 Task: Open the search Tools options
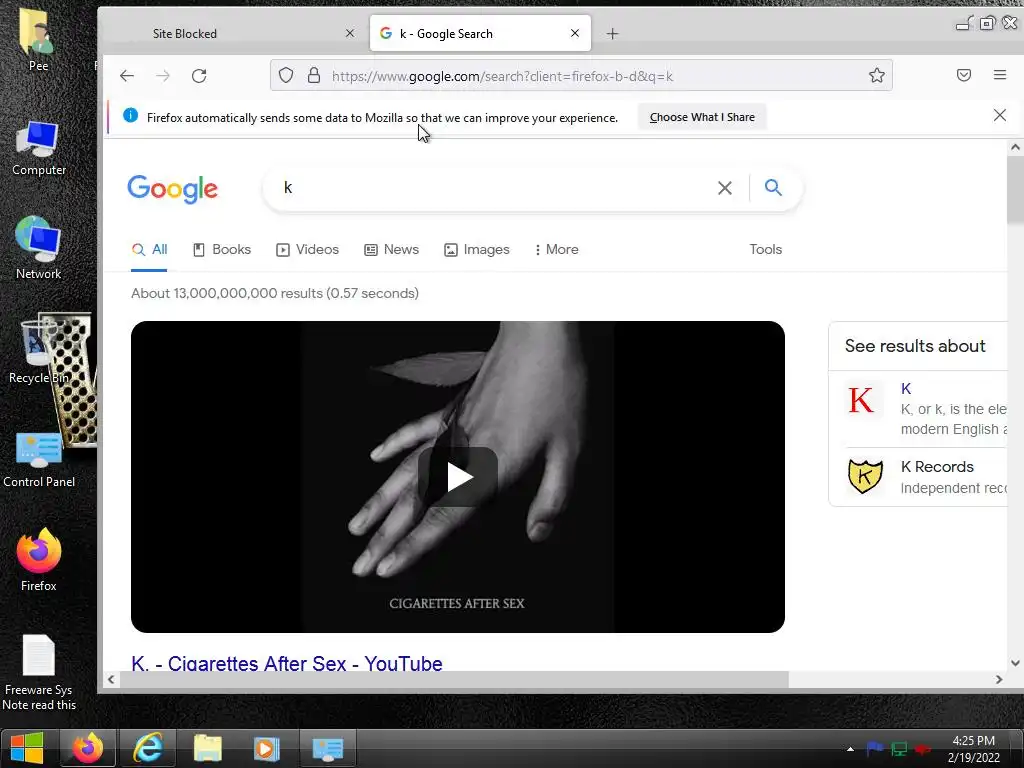(x=765, y=249)
